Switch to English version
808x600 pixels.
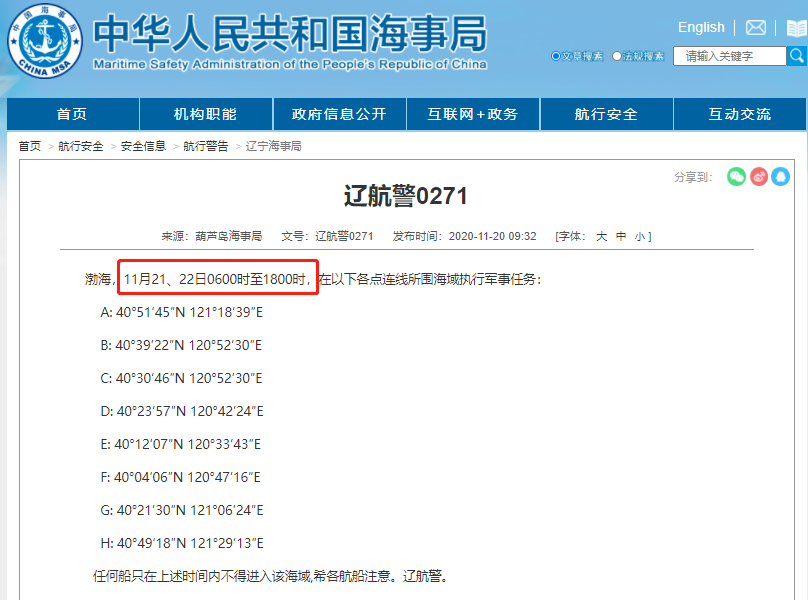(701, 27)
